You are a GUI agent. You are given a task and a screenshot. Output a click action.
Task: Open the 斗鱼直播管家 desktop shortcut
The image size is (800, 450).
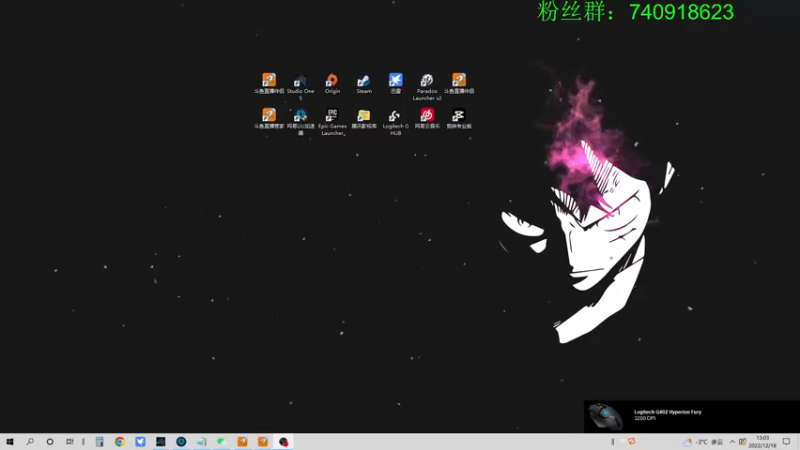pos(269,118)
